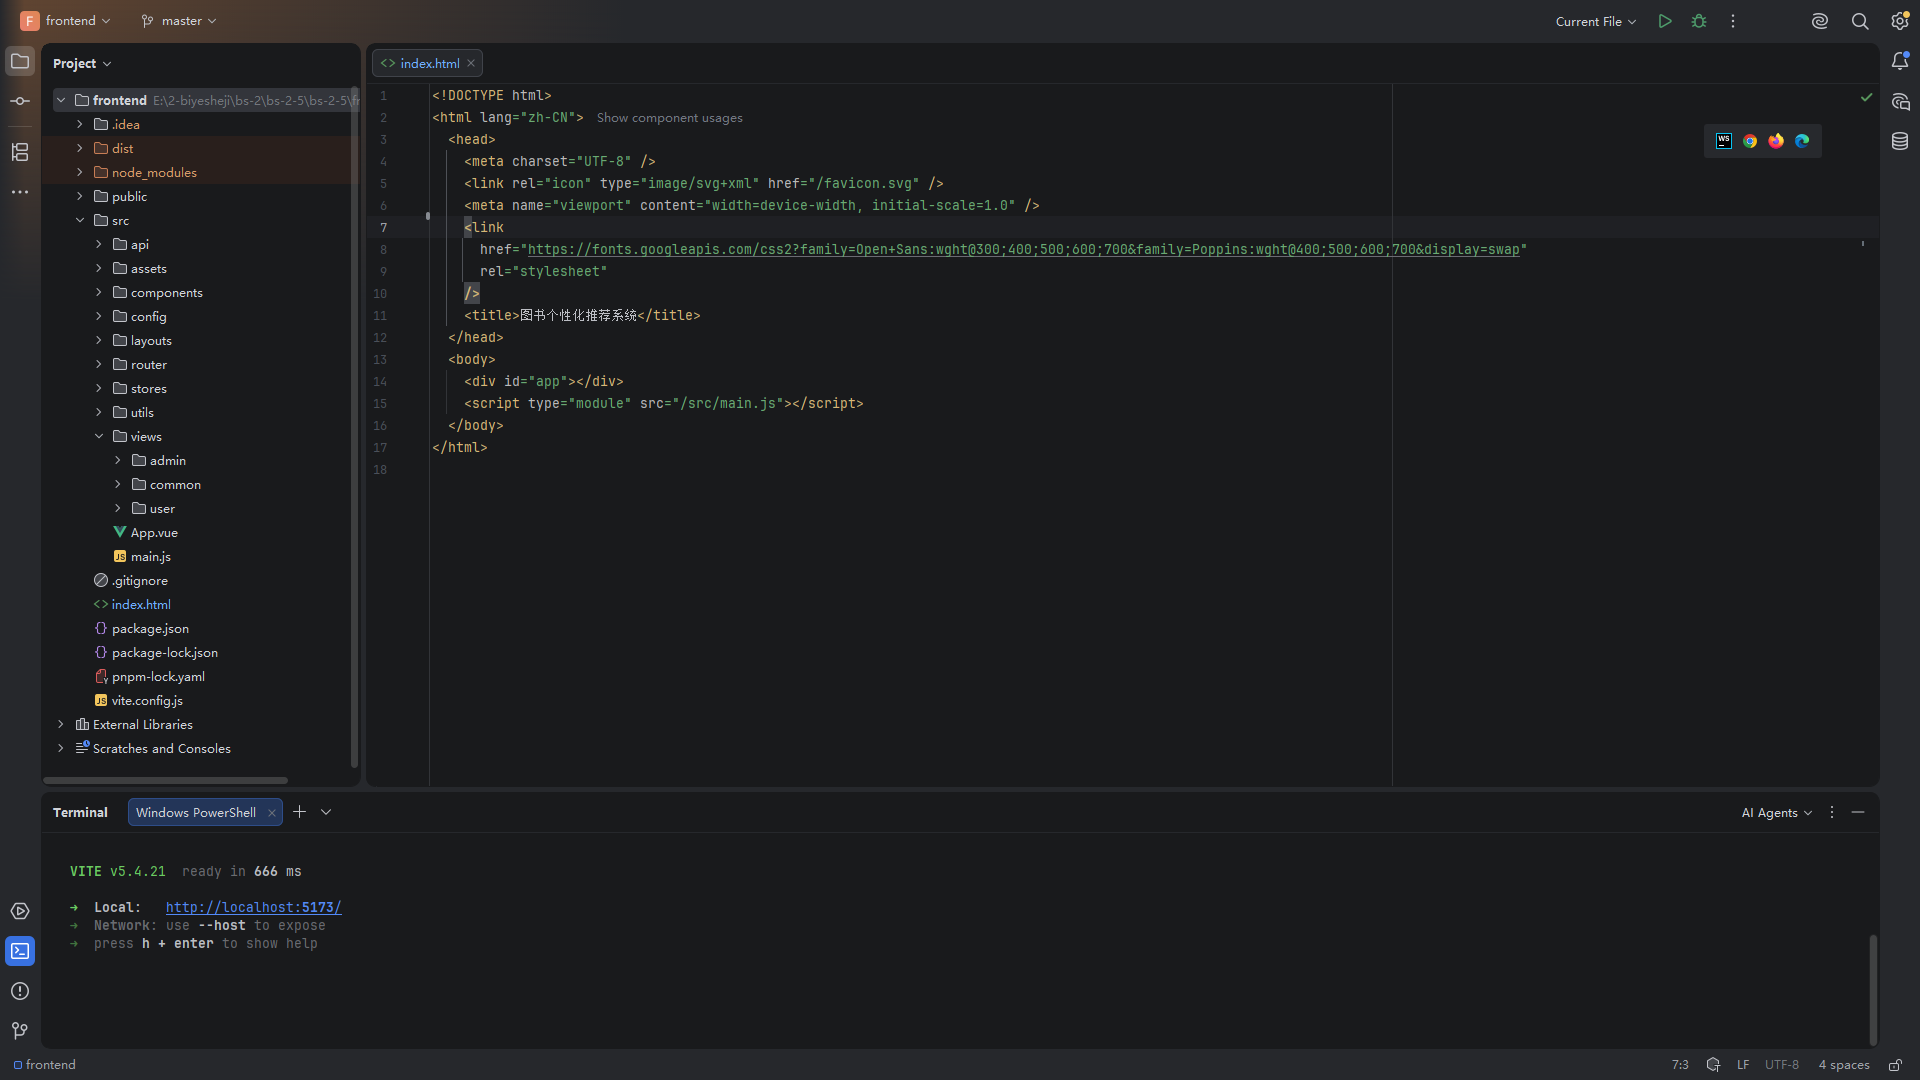Image resolution: width=1920 pixels, height=1080 pixels.
Task: Open Go to Line via 7:3 indicator
Action: click(1680, 1065)
